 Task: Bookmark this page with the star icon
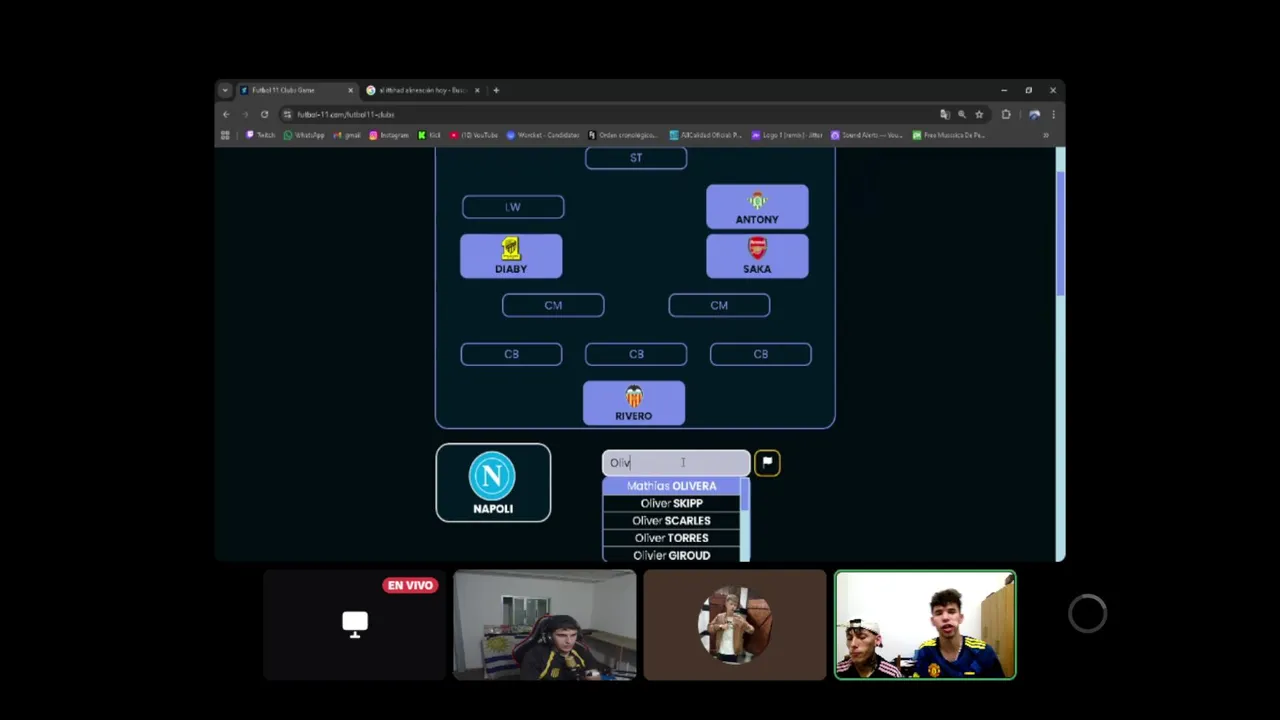979,114
